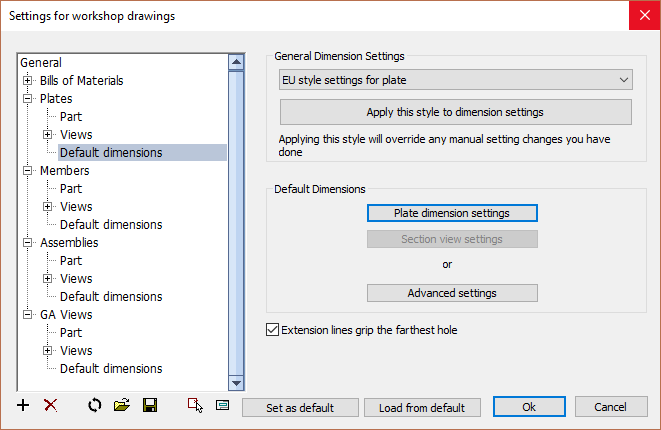Viewport: 661px width, 430px height.
Task: Expand Views under Members
Action: coord(48,207)
